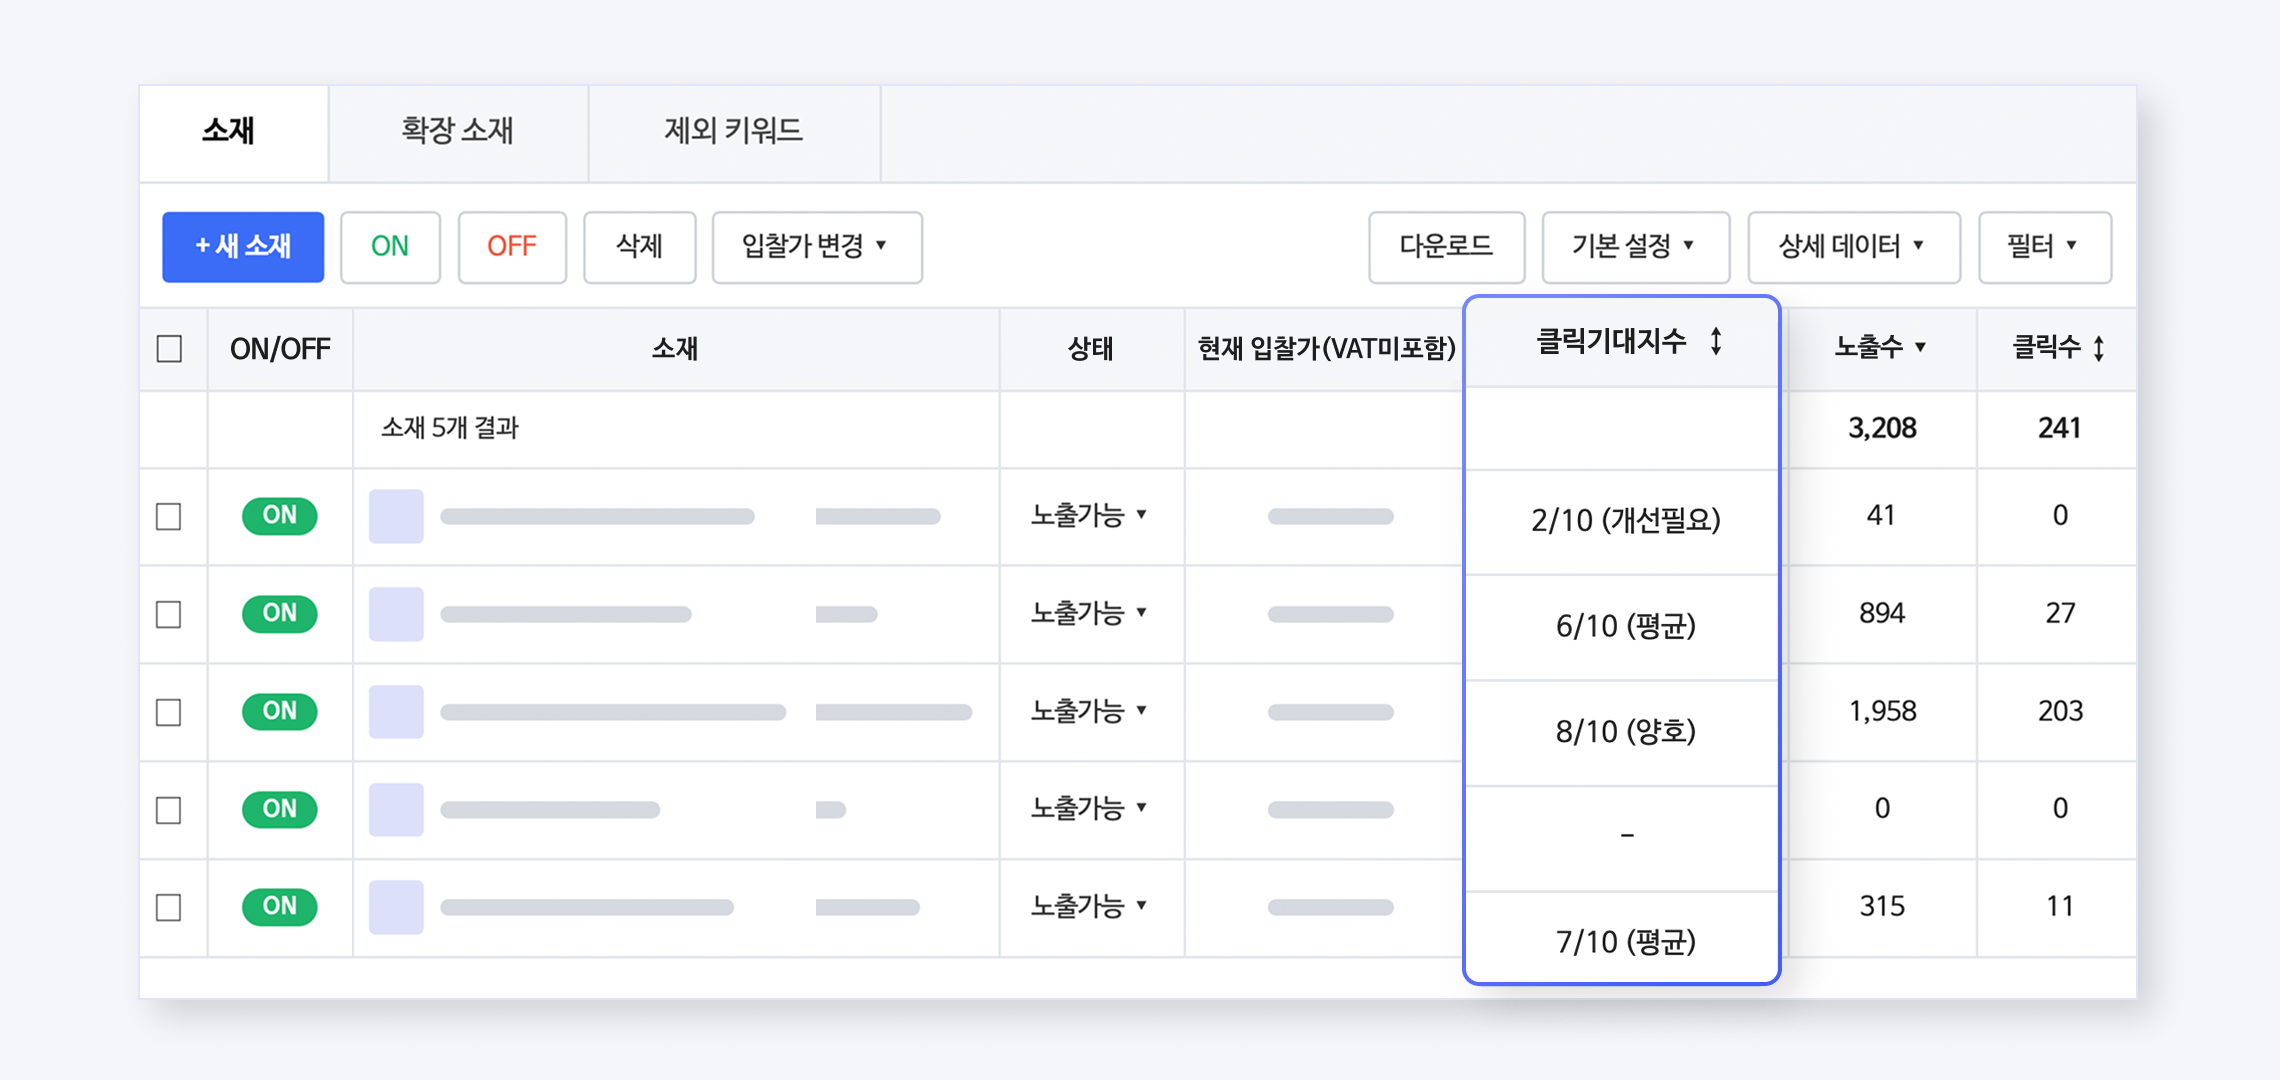The width and height of the screenshot is (2280, 1080).
Task: Check the row with 7/10 (평균)
Action: point(170,907)
